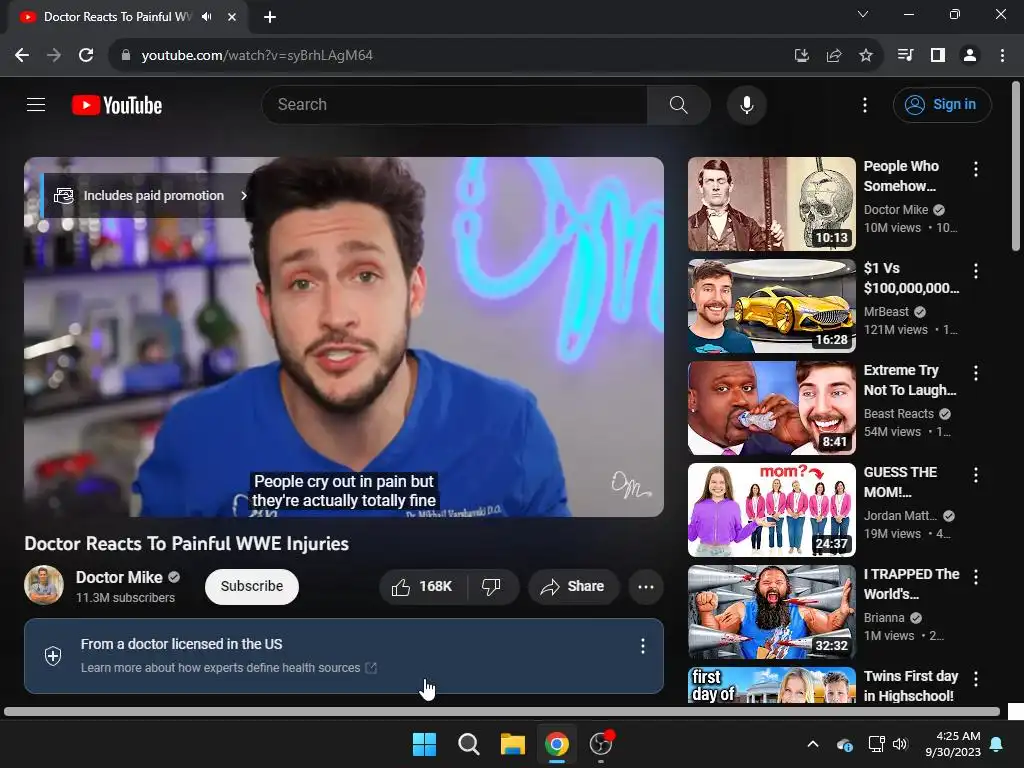The image size is (1024, 768).
Task: Open options for Twins First day video
Action: point(976,679)
